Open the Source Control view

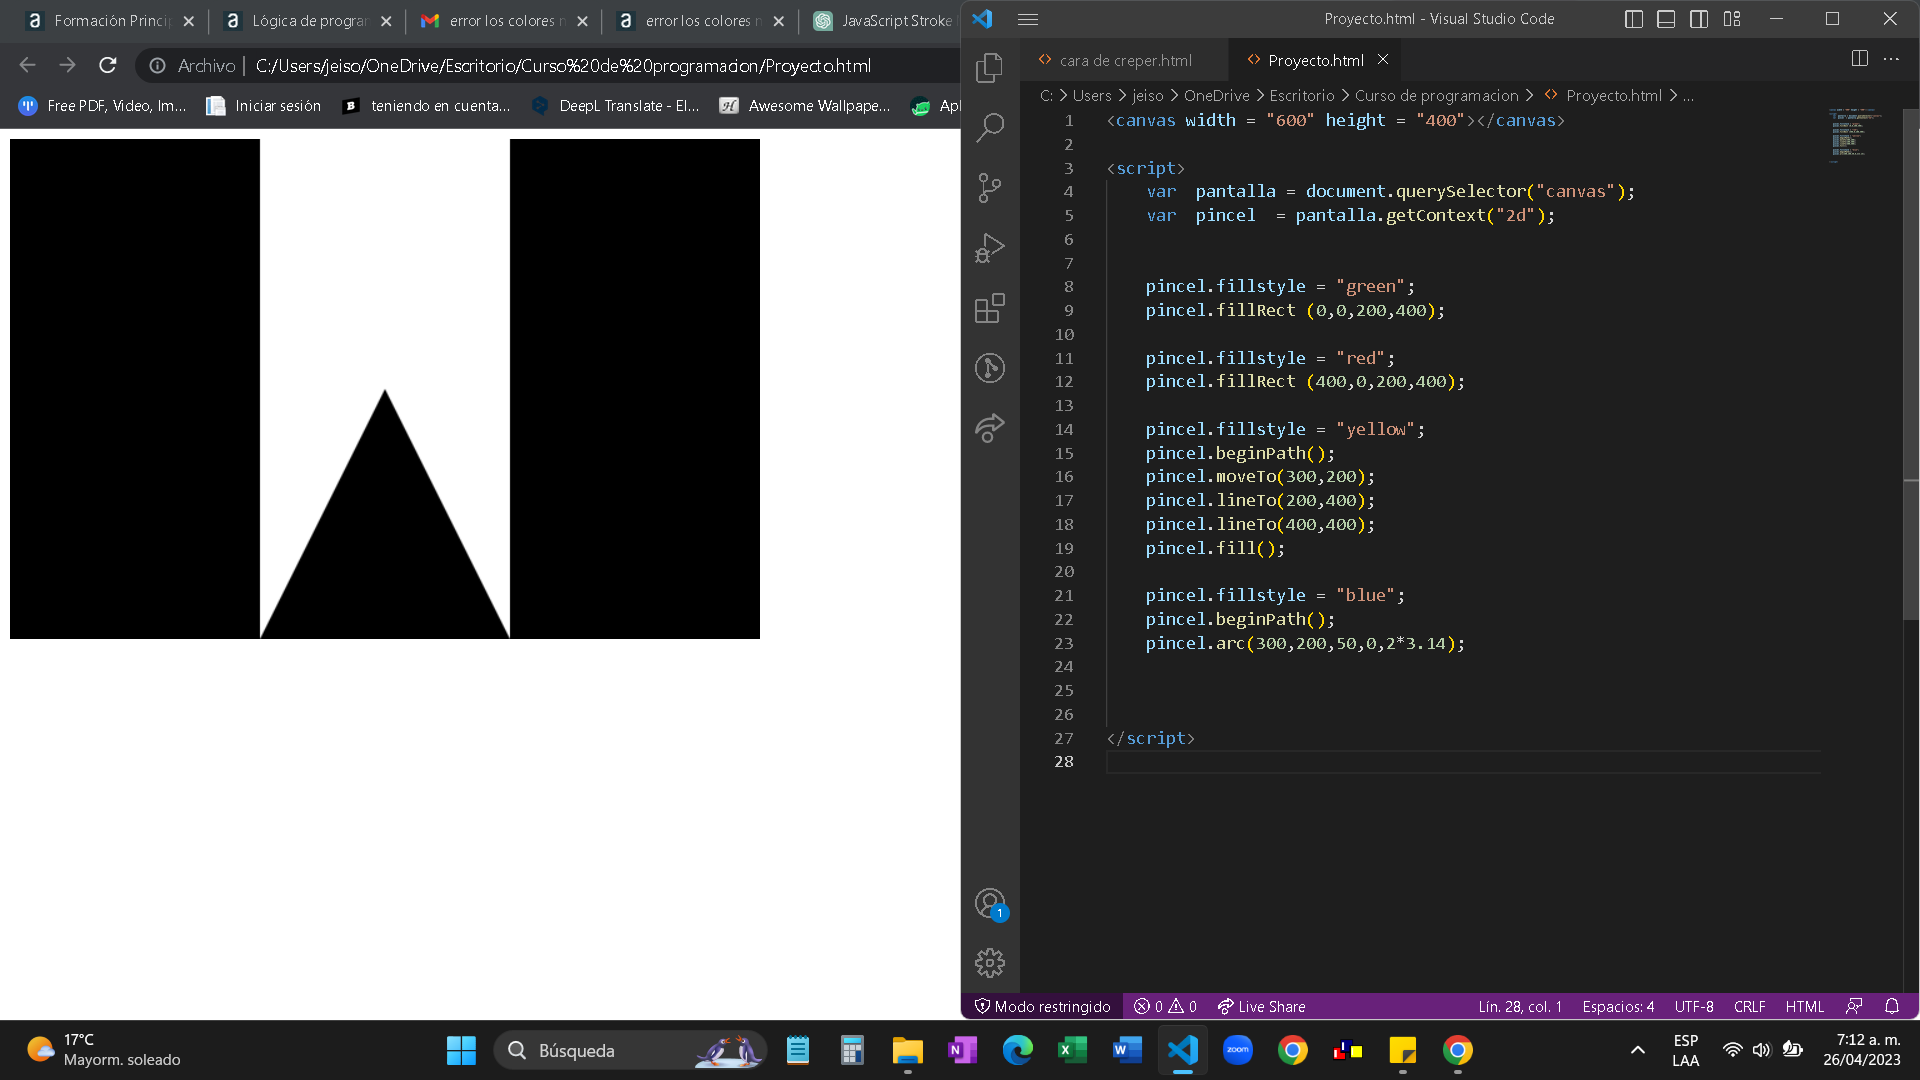(989, 187)
